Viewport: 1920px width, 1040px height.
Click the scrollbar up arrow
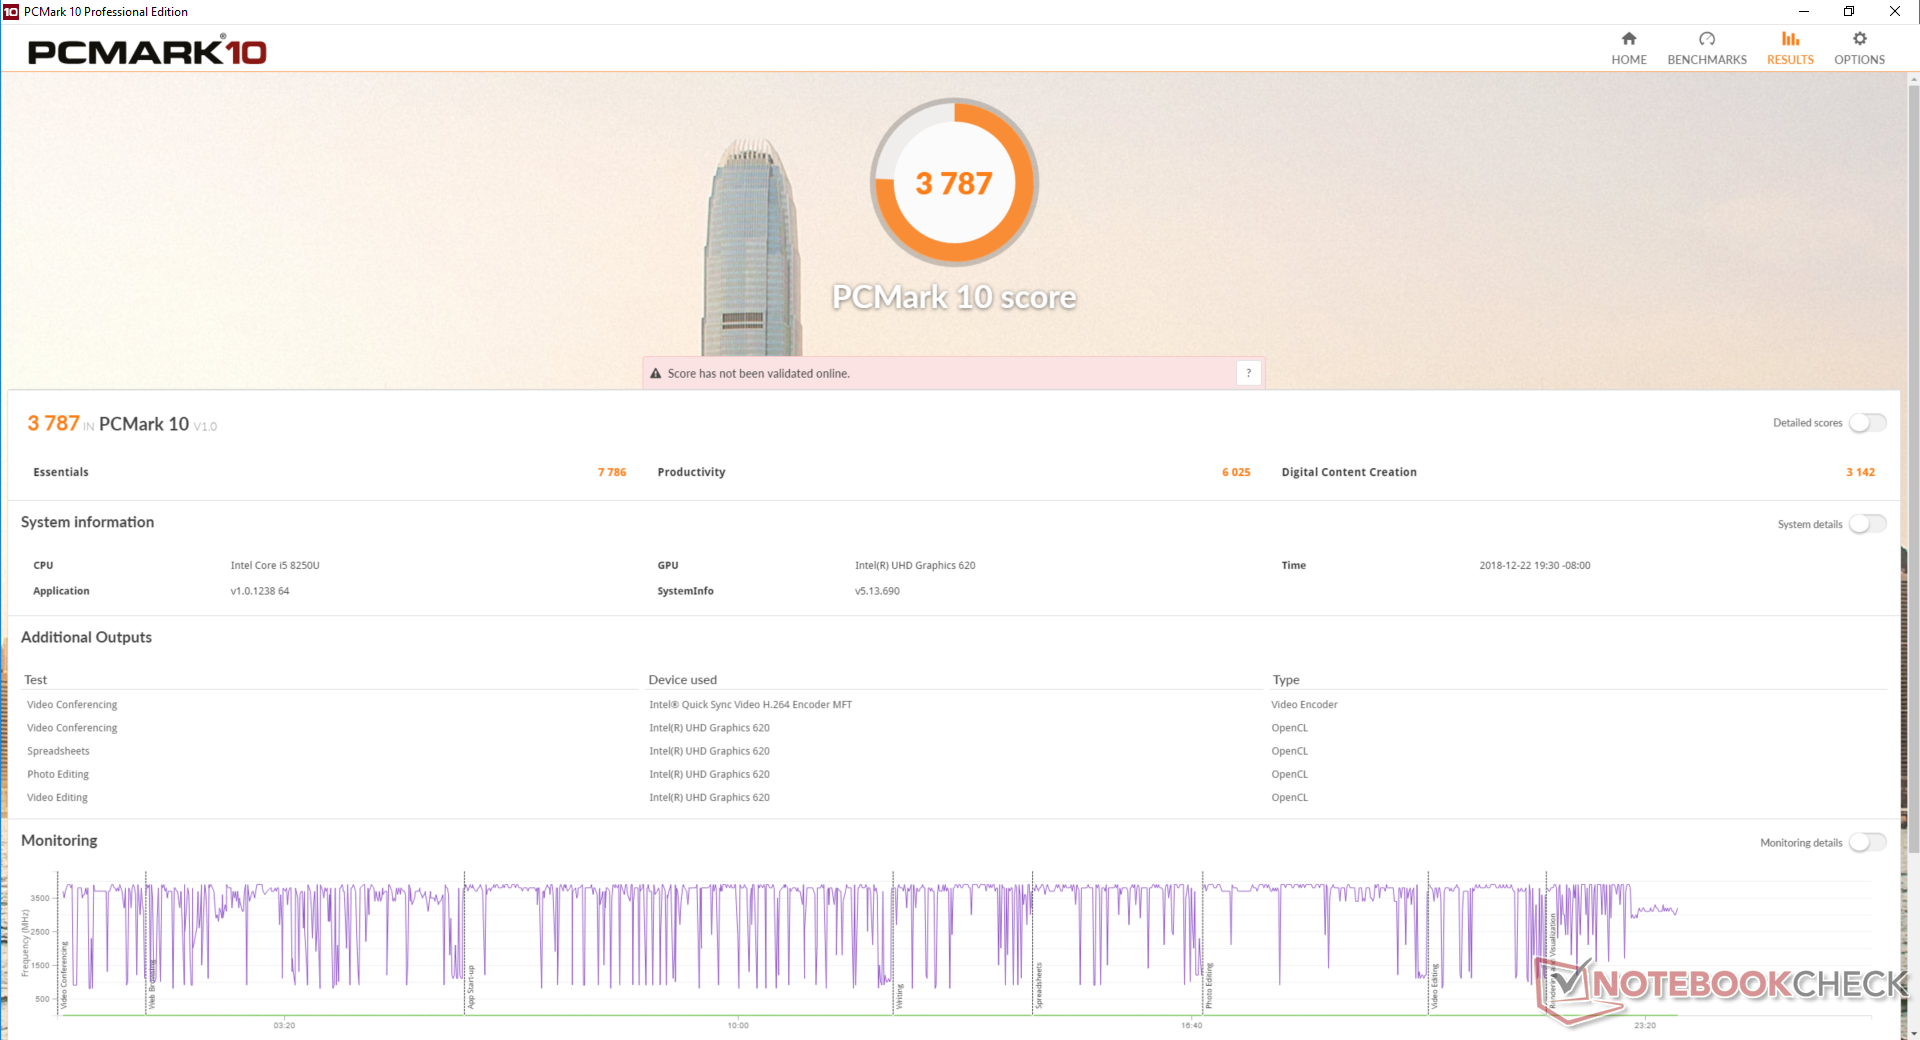point(1913,78)
